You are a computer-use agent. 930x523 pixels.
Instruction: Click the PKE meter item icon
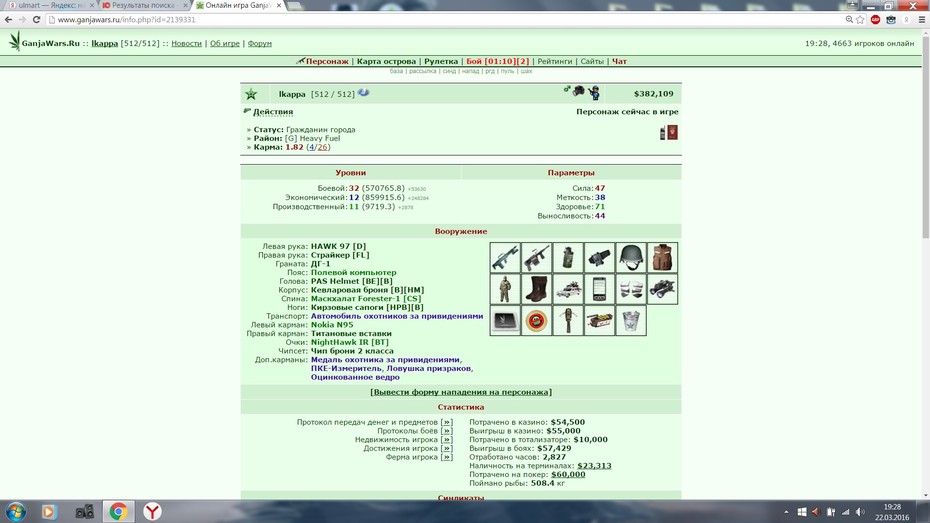pyautogui.click(x=568, y=320)
